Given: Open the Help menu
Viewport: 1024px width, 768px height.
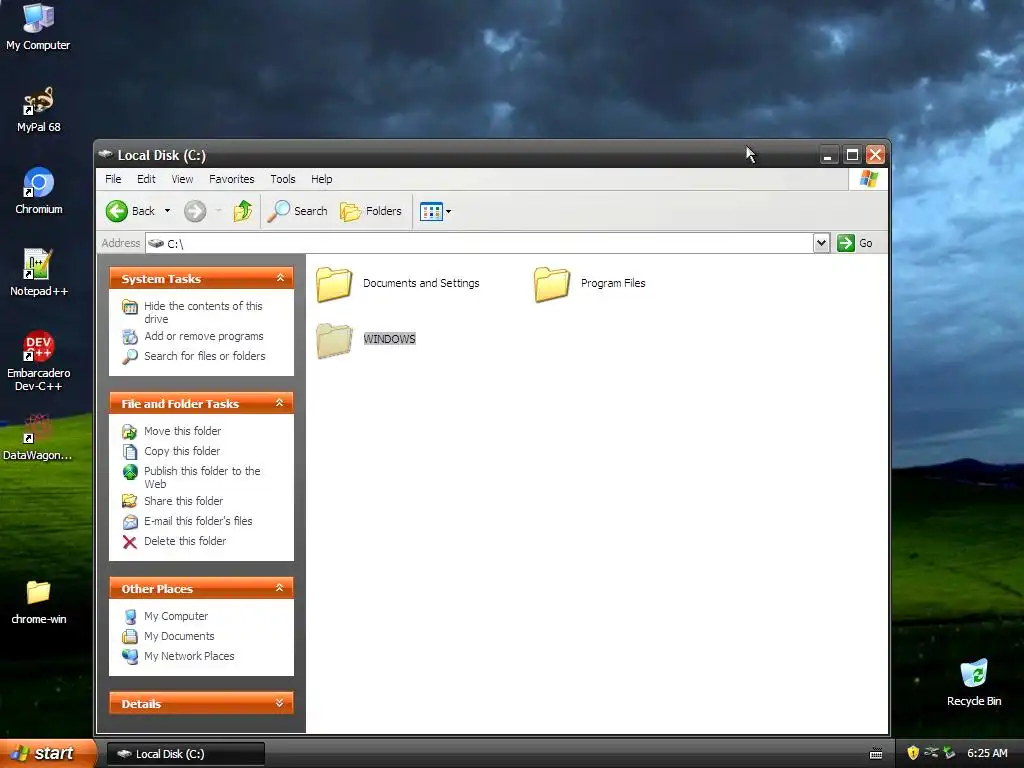Looking at the screenshot, I should [x=321, y=179].
